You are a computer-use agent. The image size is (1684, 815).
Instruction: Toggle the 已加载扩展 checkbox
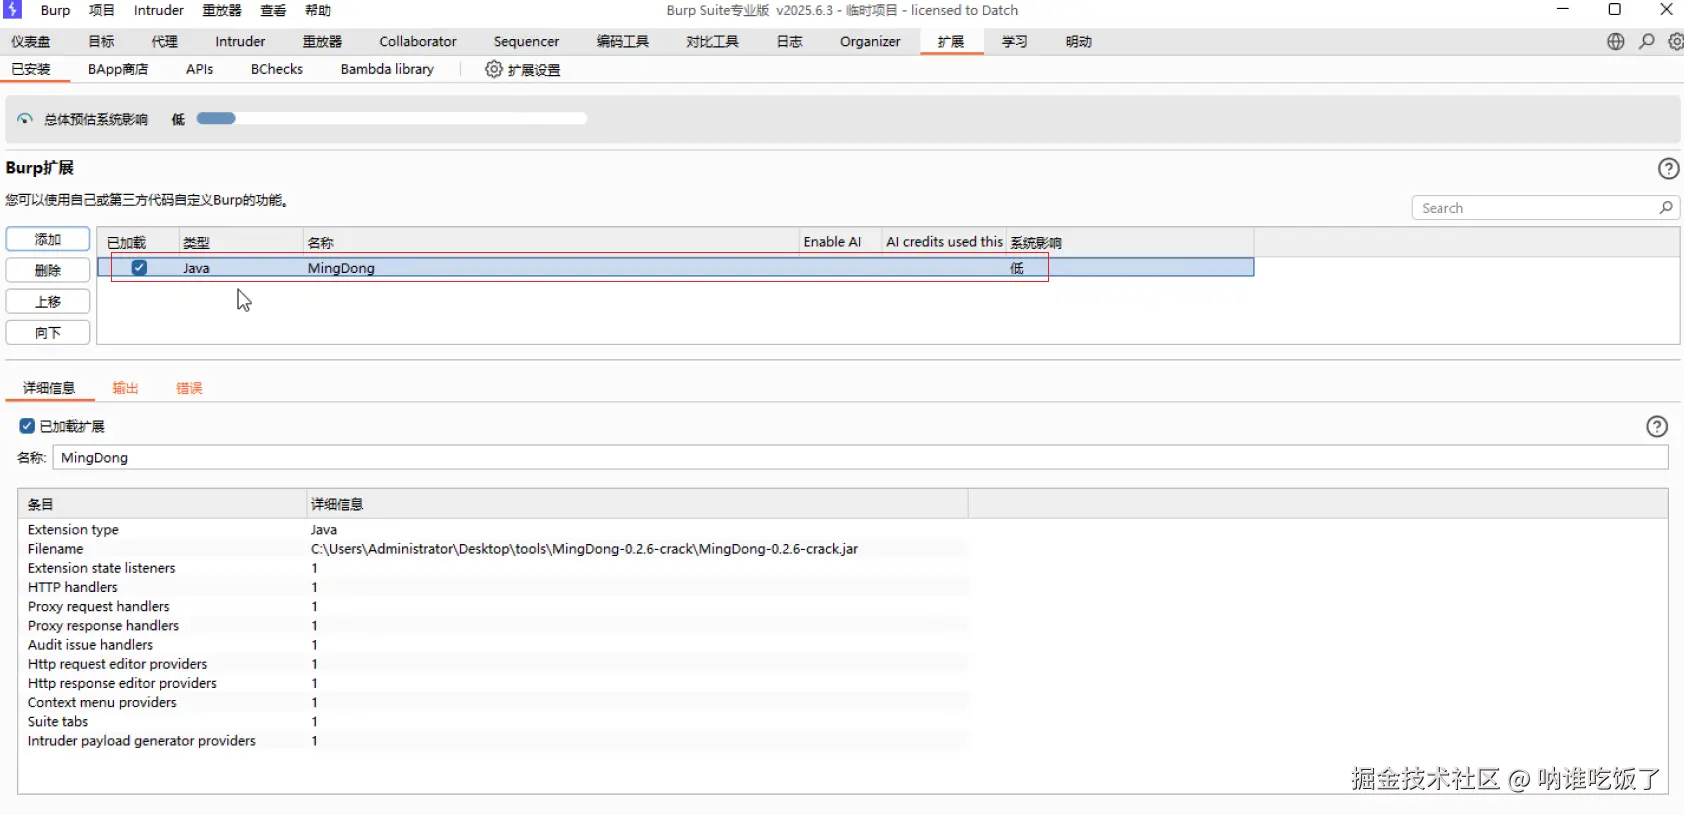click(27, 426)
